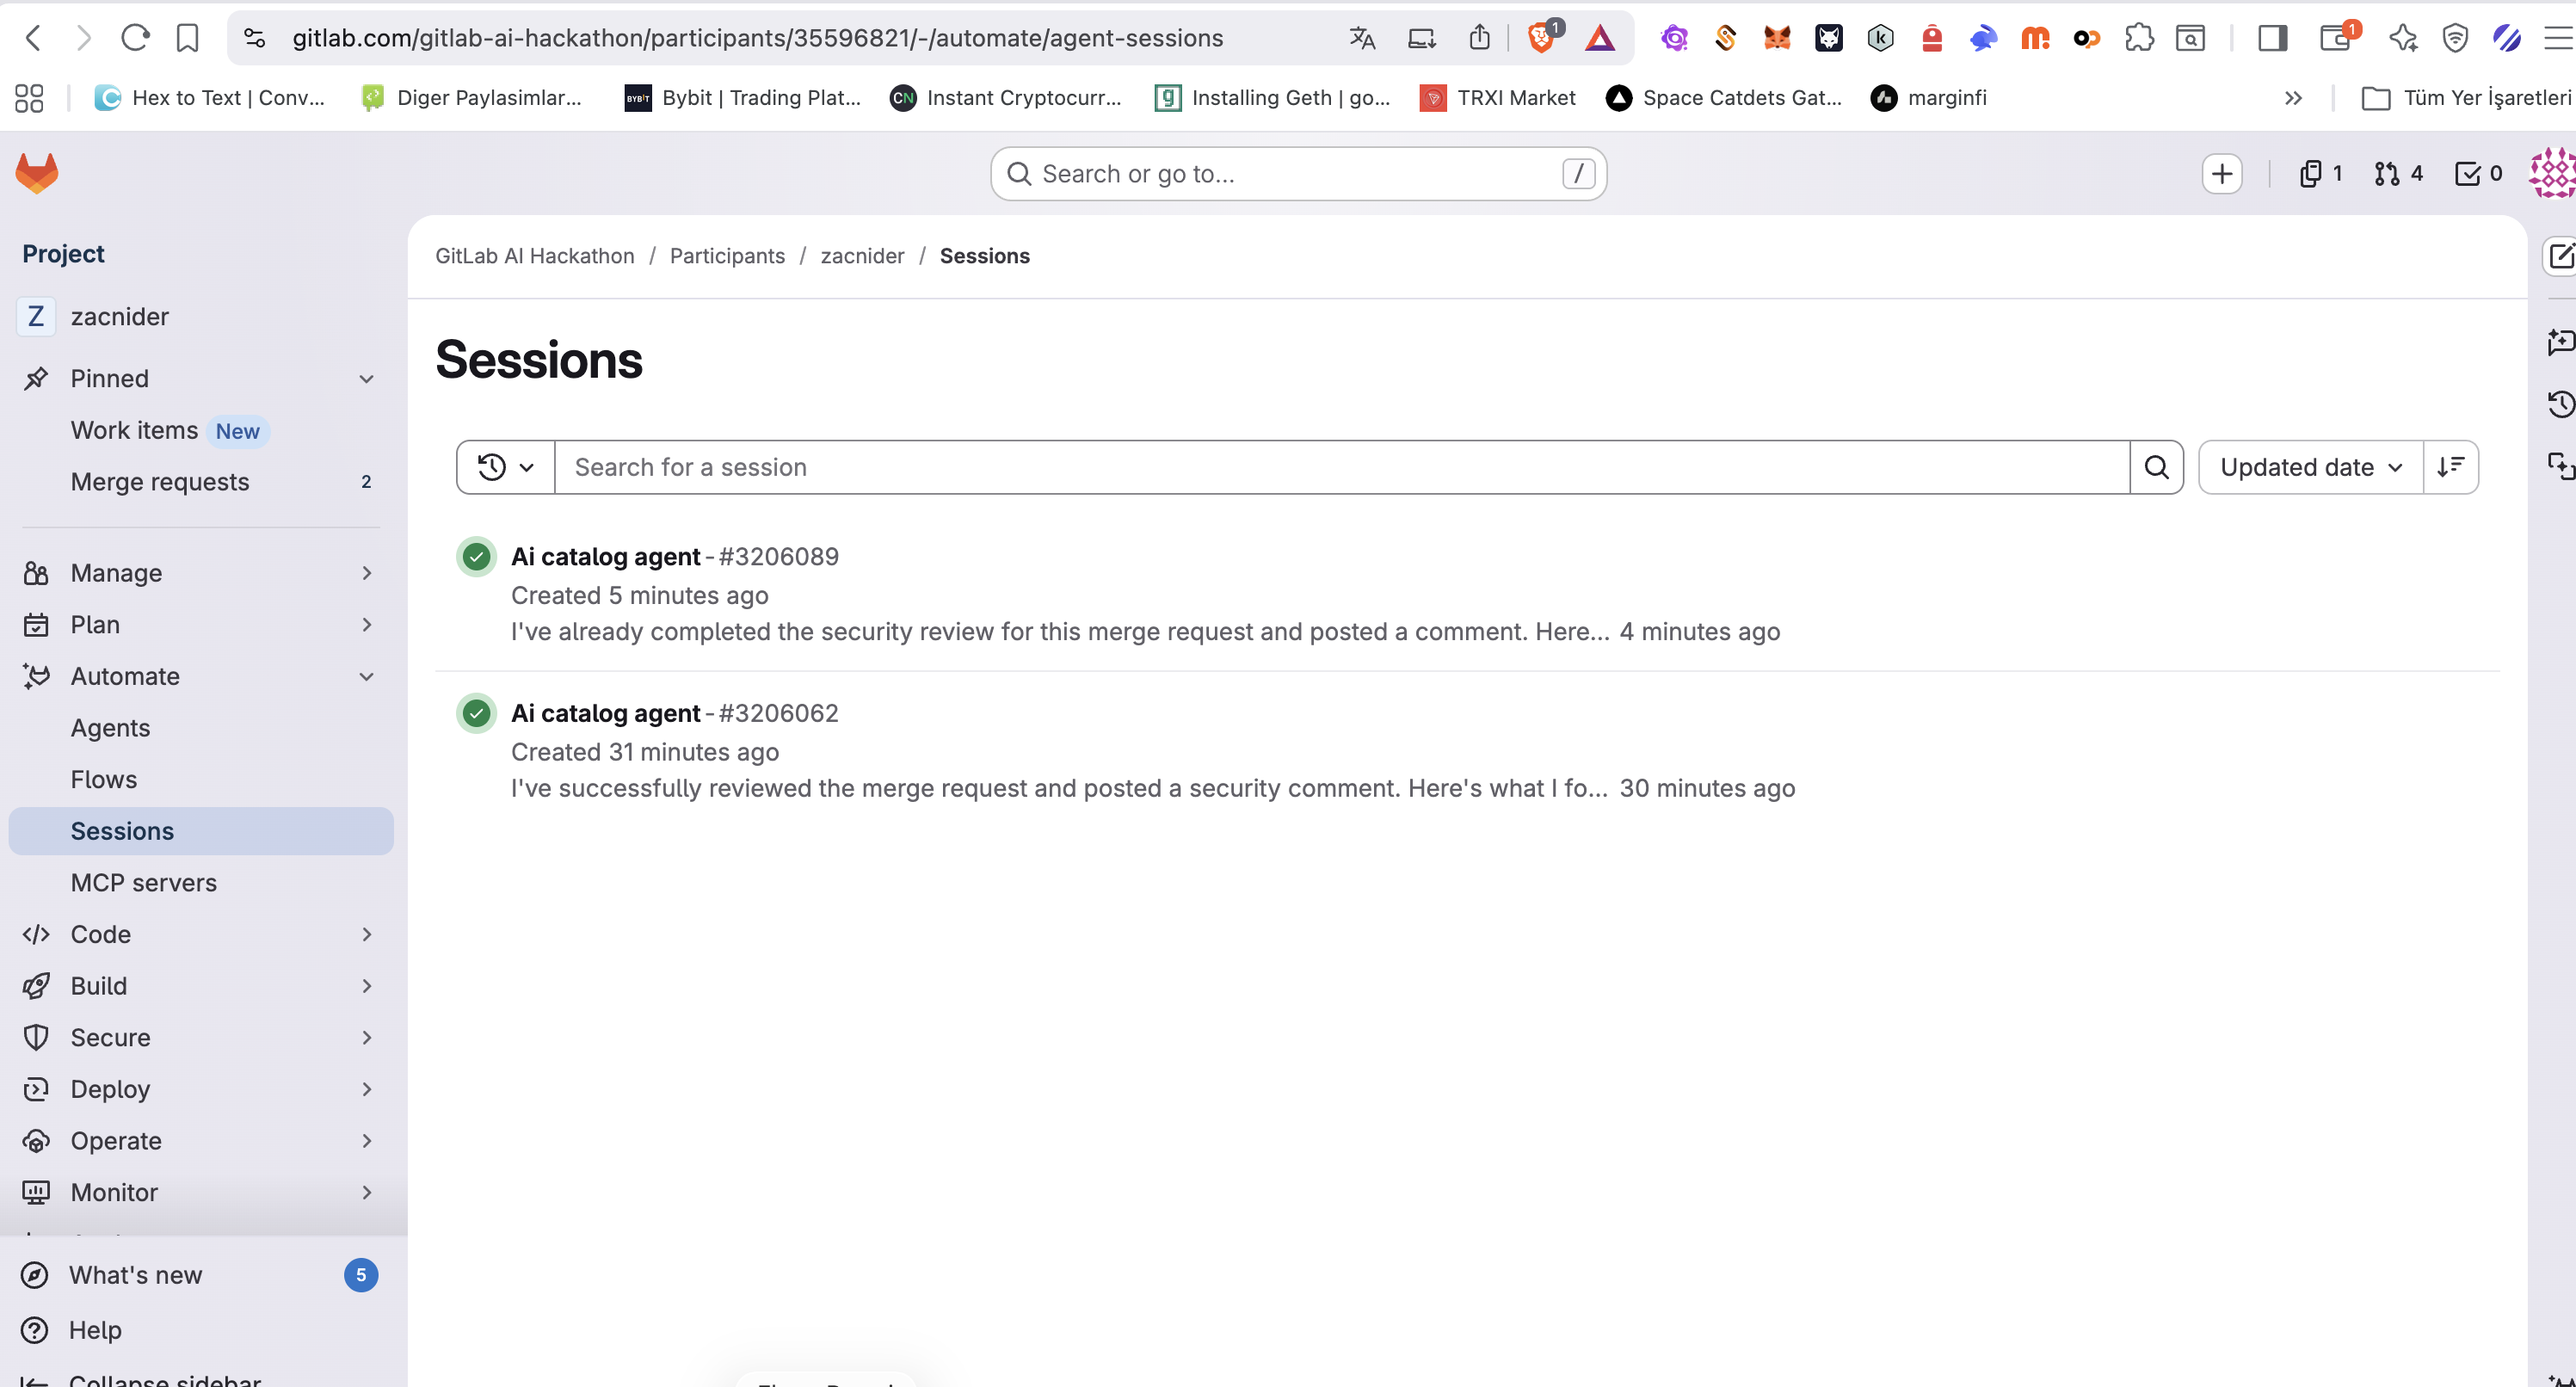Open What's new panel
The width and height of the screenshot is (2576, 1387).
(x=135, y=1275)
